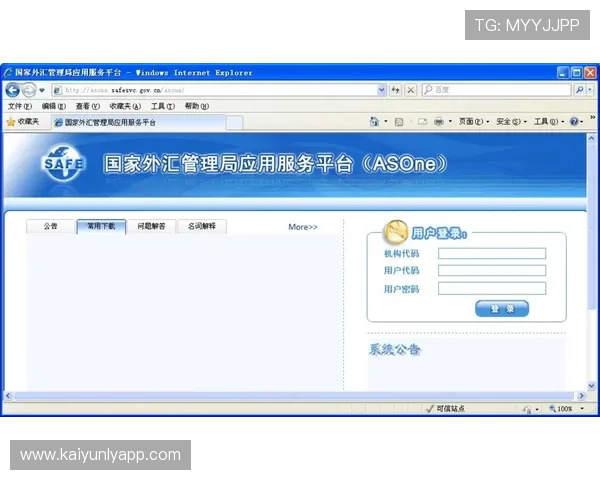Switch to the 名词解释 tab
The width and height of the screenshot is (600, 480).
[x=202, y=226]
